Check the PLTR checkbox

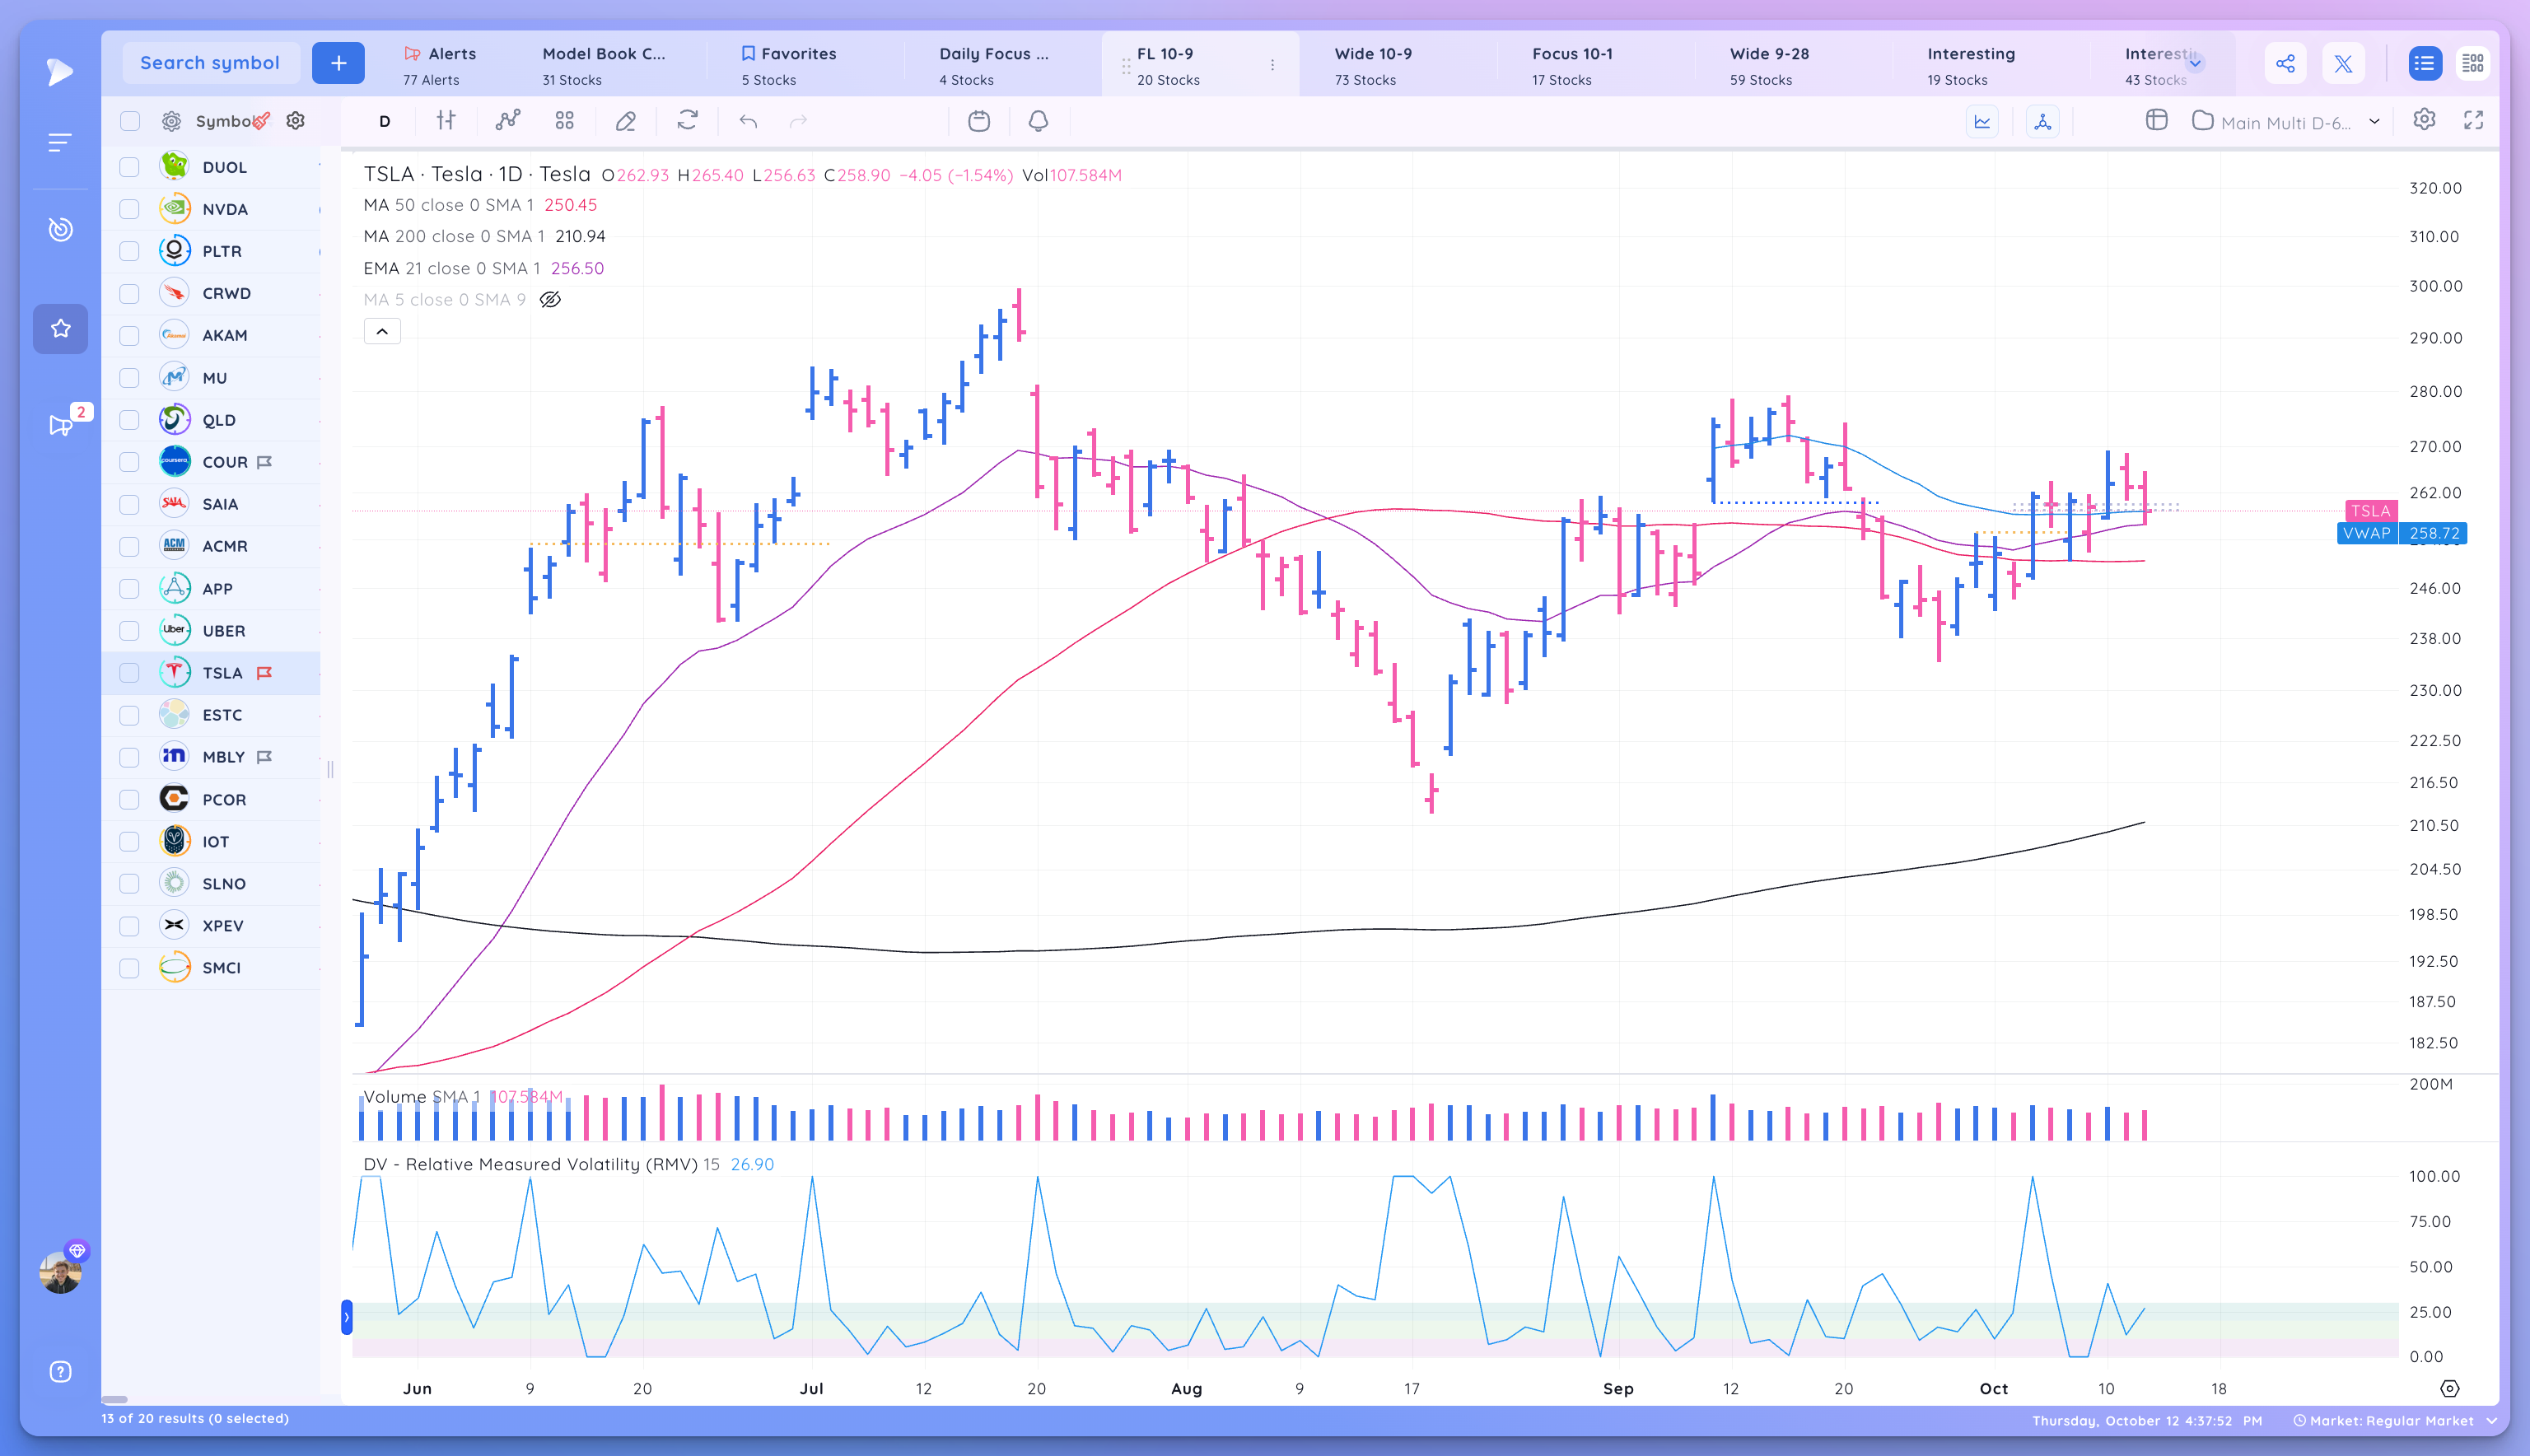point(129,251)
